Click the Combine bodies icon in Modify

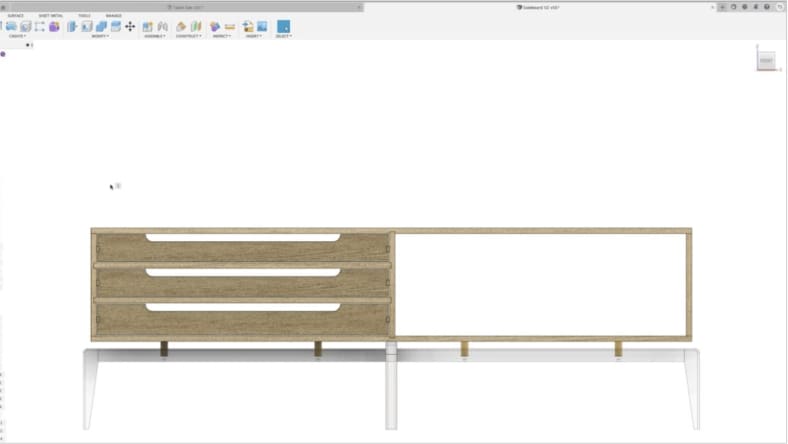point(101,27)
